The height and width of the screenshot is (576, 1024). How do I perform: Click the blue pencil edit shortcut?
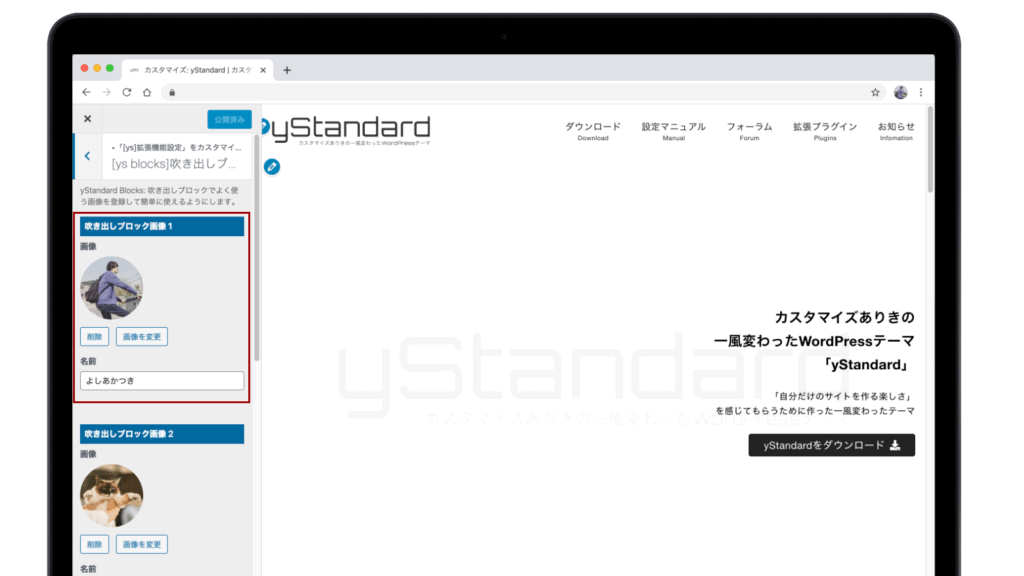click(272, 167)
